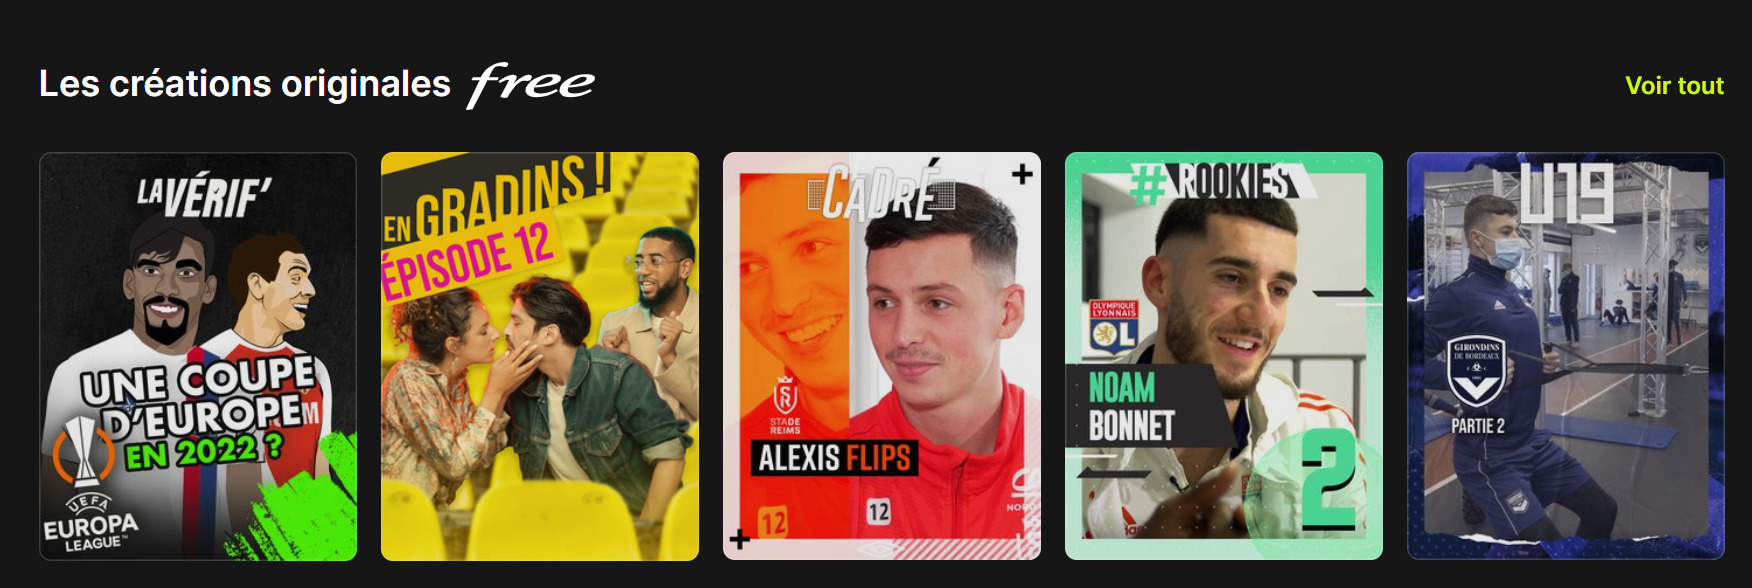Open the Voir tout link

[1674, 85]
